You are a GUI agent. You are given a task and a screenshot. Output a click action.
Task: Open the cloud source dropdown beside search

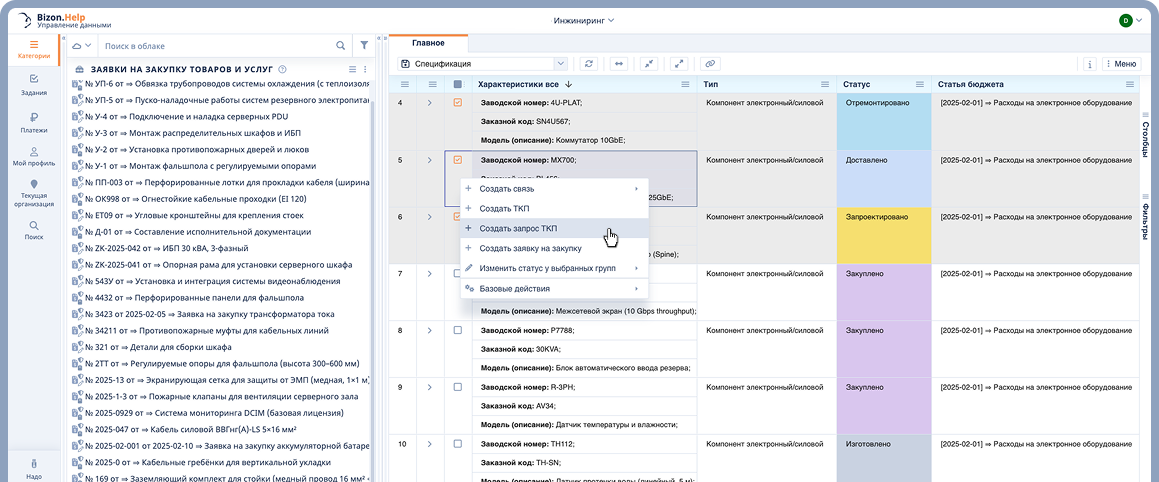coord(81,45)
